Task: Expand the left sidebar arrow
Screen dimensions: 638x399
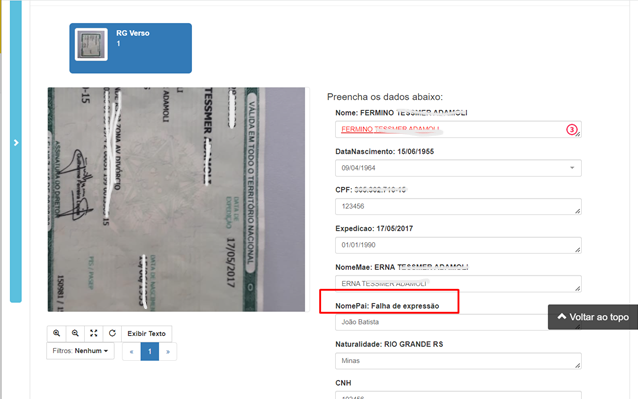Action: tap(16, 143)
